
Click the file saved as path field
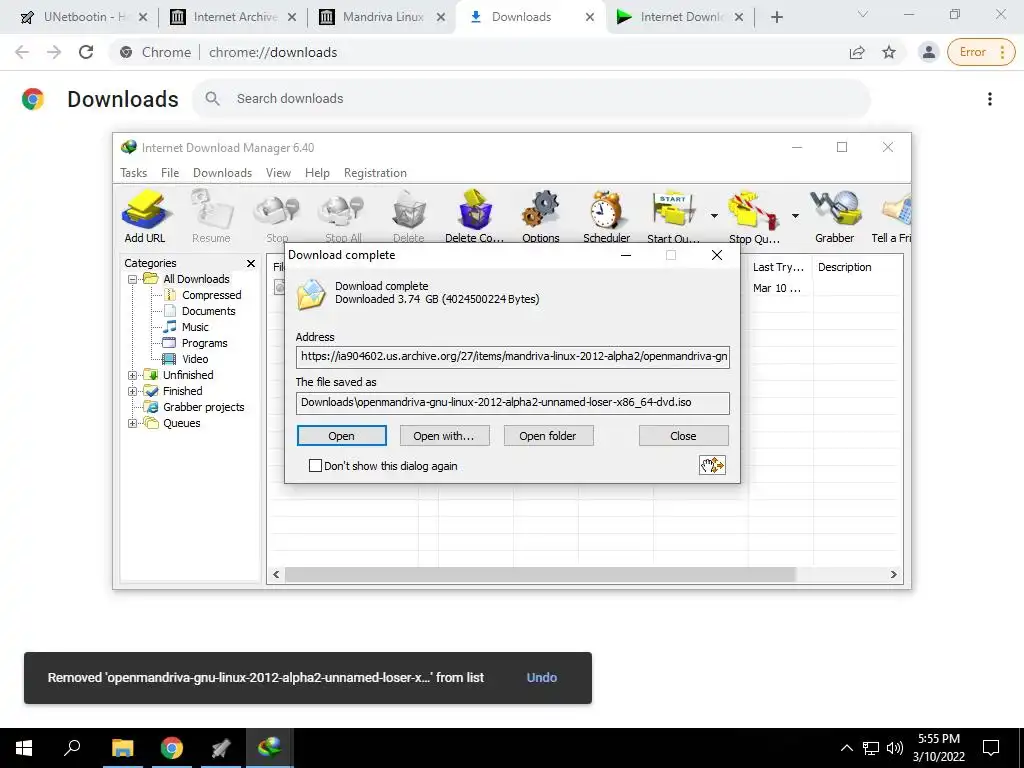point(513,403)
